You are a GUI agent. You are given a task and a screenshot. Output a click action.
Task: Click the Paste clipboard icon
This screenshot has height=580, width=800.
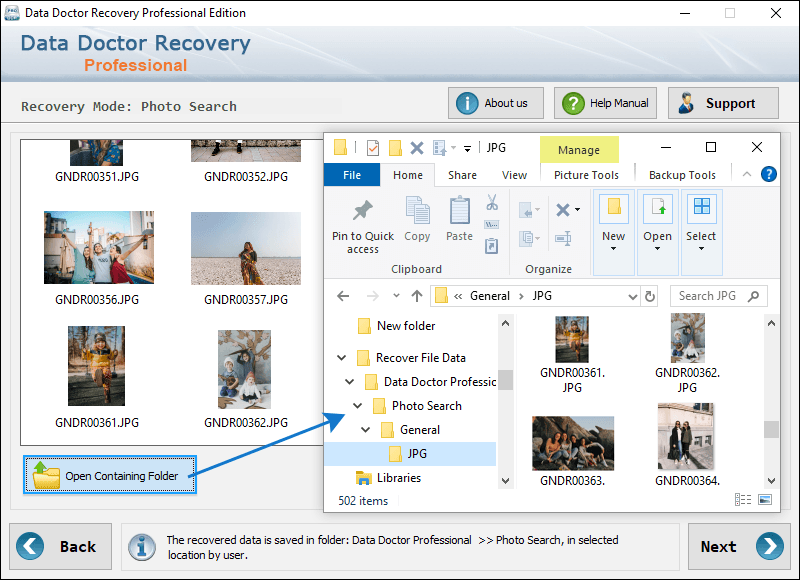click(x=459, y=210)
